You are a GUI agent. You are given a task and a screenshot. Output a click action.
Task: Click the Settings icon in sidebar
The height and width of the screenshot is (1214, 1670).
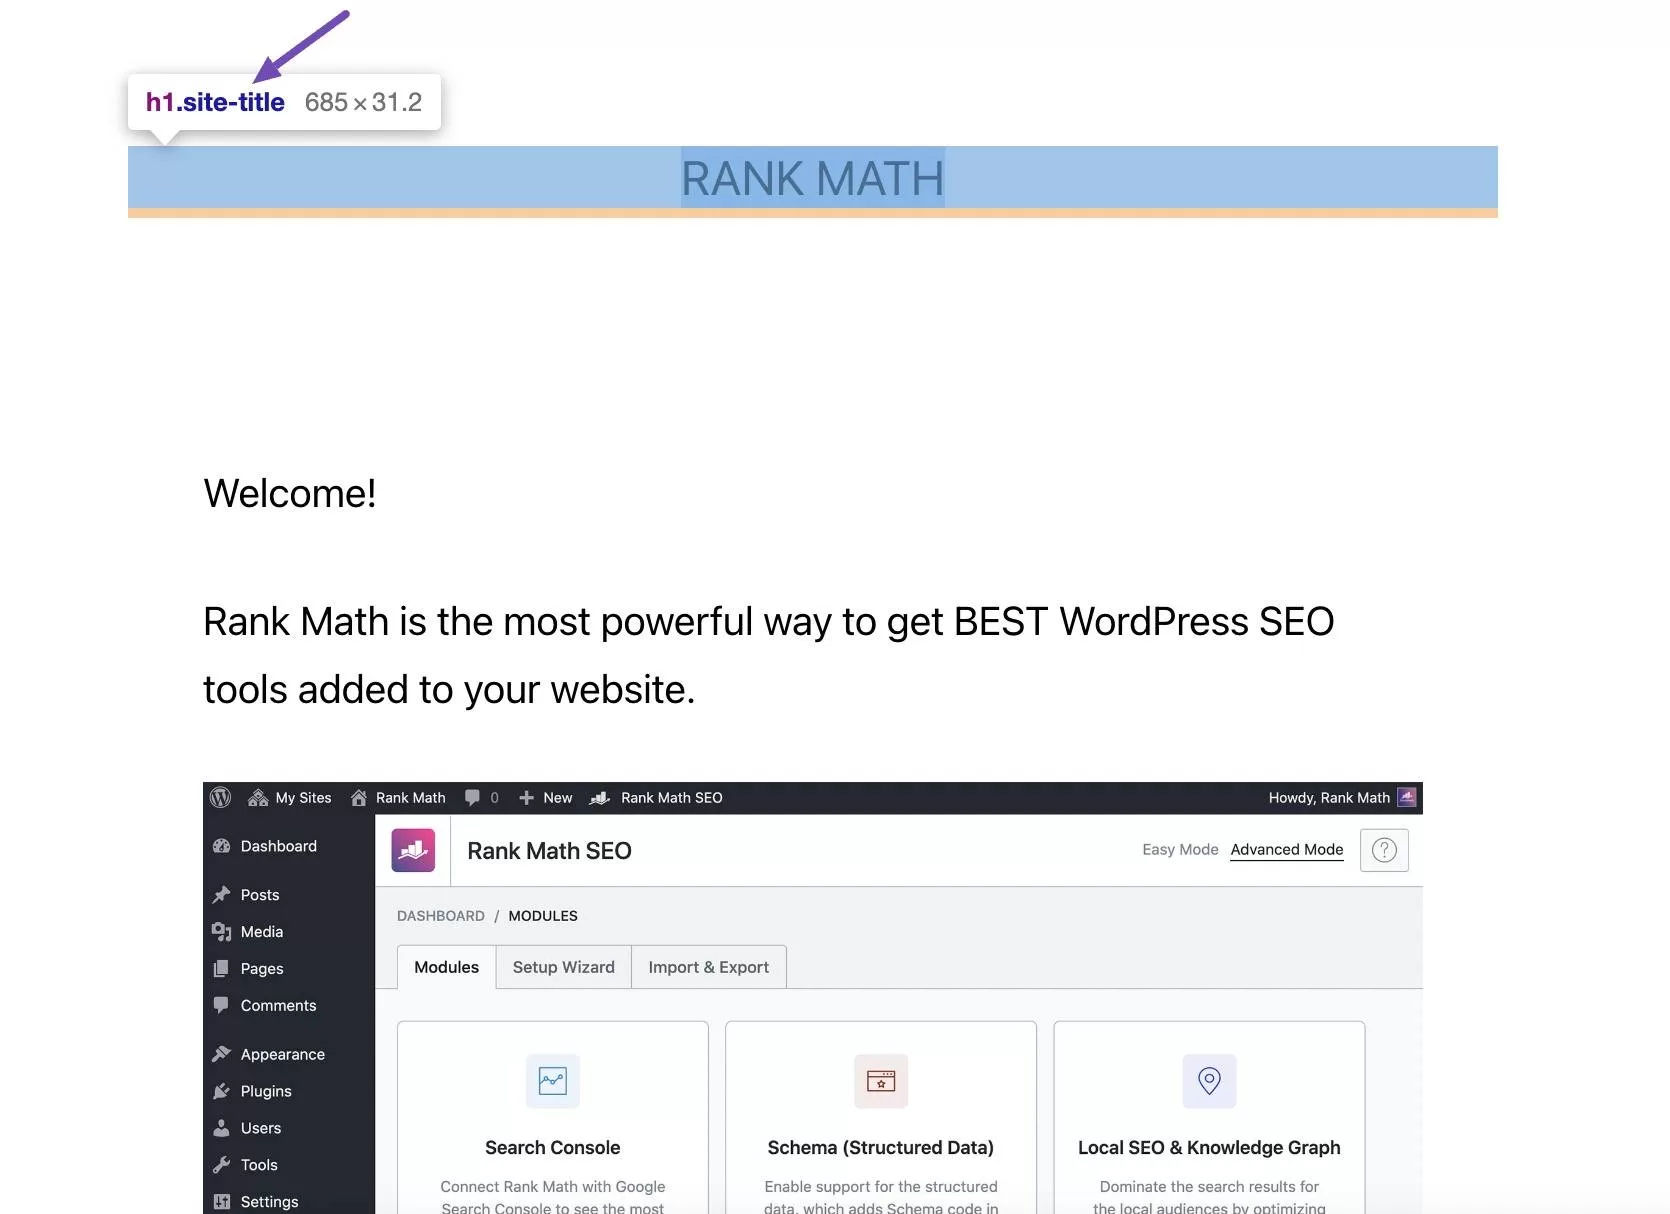coord(222,1202)
